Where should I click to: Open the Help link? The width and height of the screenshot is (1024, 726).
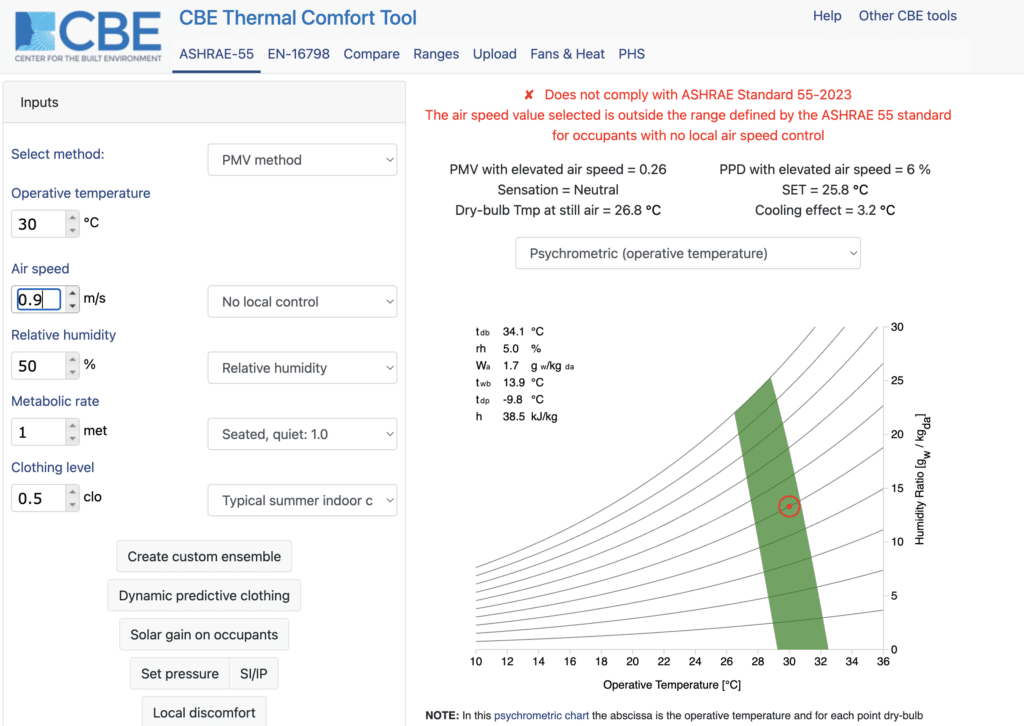[x=827, y=16]
